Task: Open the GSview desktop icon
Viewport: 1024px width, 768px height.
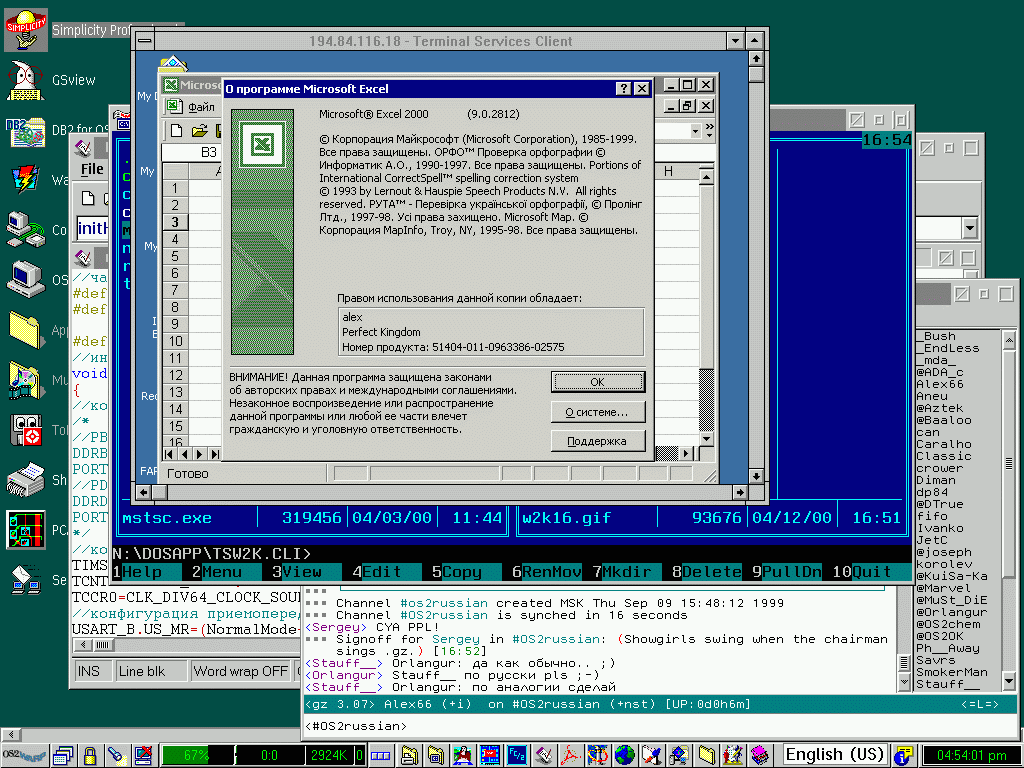Action: coord(25,80)
